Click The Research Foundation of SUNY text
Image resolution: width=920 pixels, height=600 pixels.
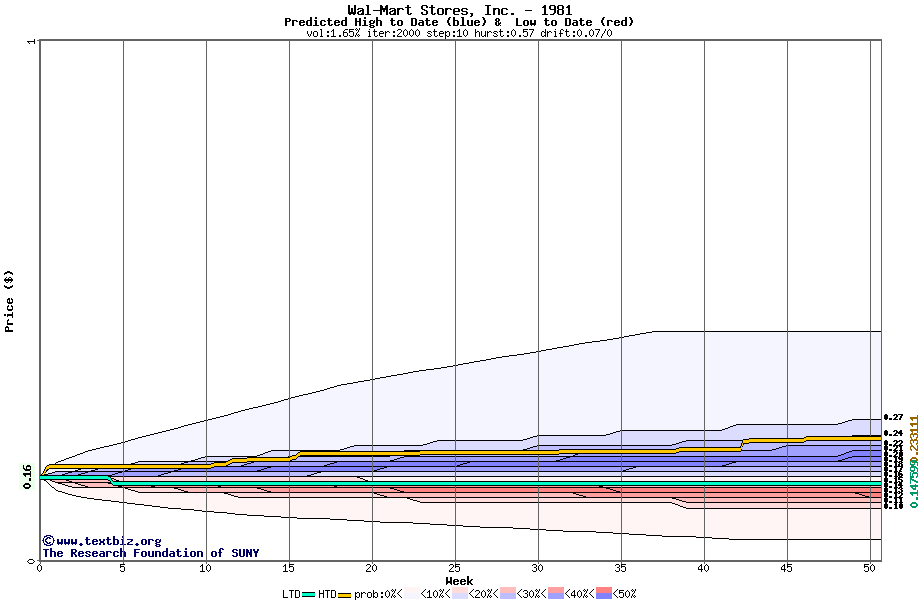[150, 553]
